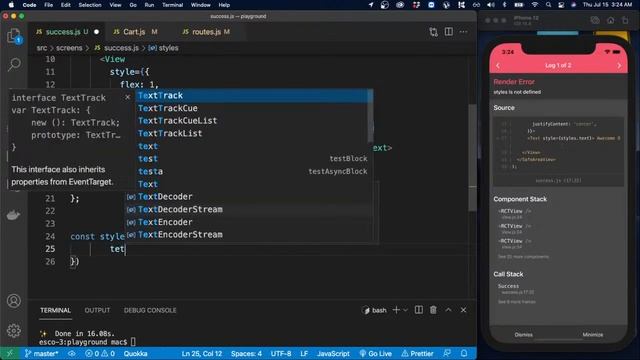Click styles symbol in the breadcrumb

pos(163,48)
